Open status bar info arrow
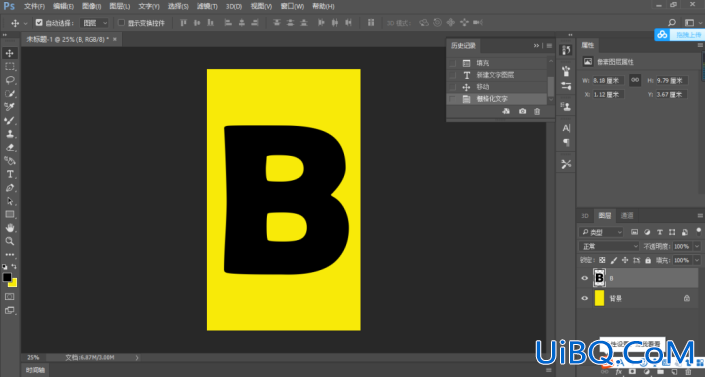 point(137,358)
